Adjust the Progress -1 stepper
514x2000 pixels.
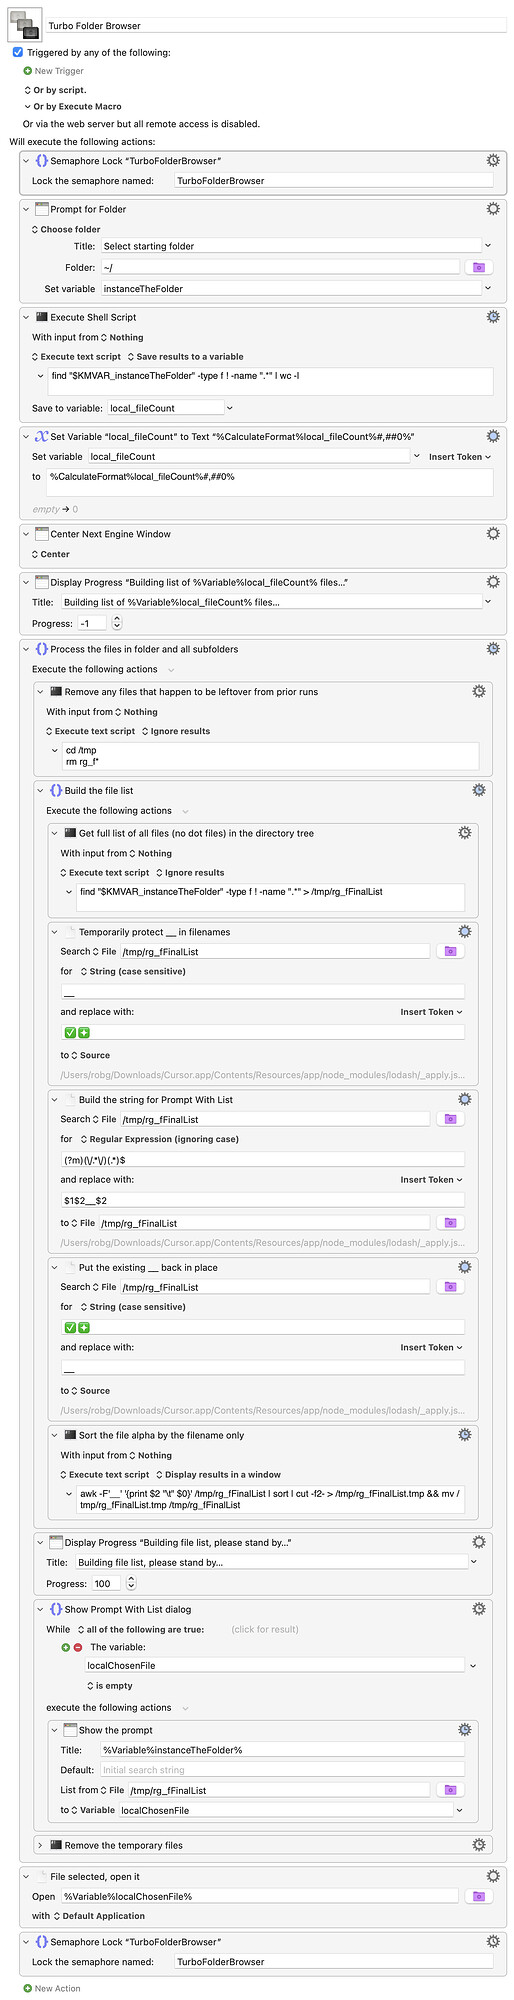(117, 623)
